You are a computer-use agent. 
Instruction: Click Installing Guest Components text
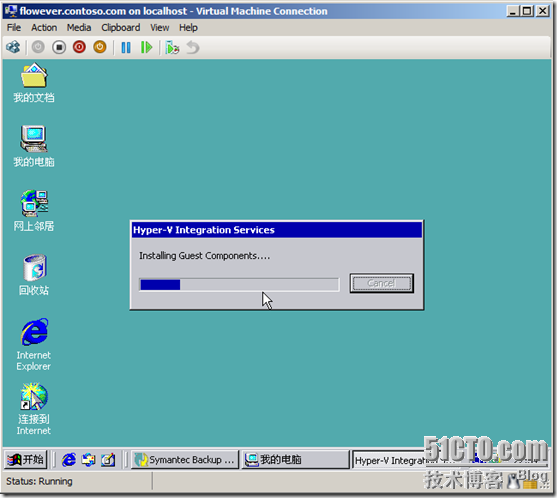pyautogui.click(x=204, y=256)
